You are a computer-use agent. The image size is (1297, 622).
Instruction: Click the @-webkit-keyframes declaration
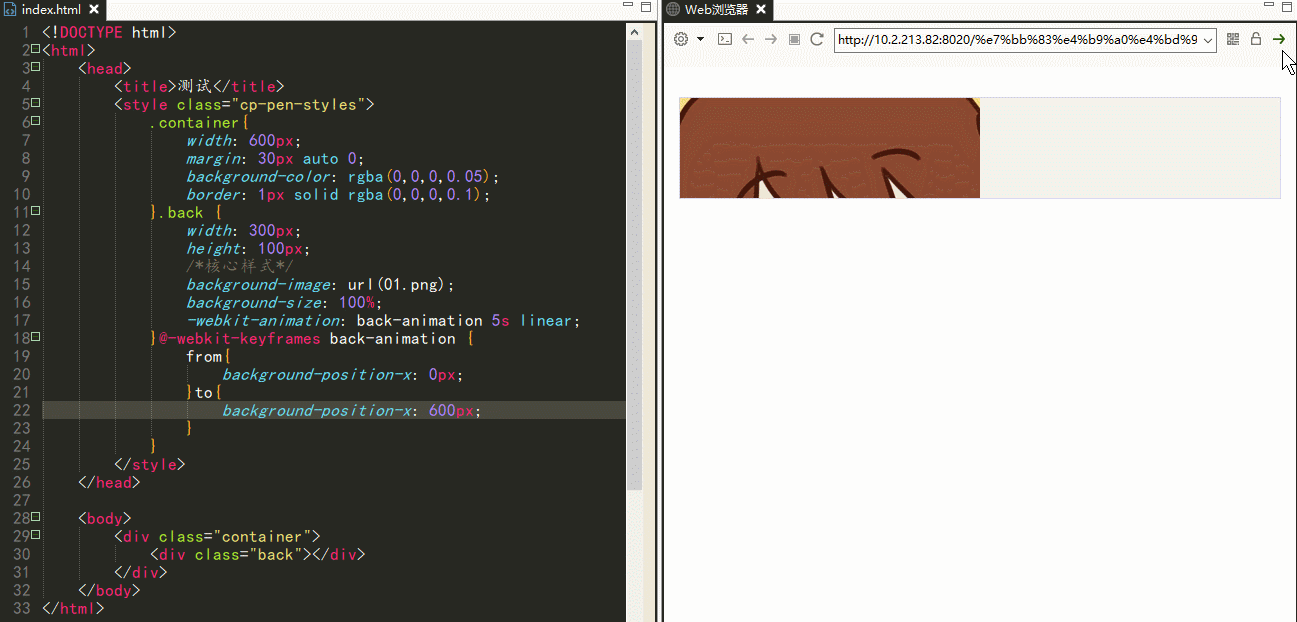pos(316,338)
